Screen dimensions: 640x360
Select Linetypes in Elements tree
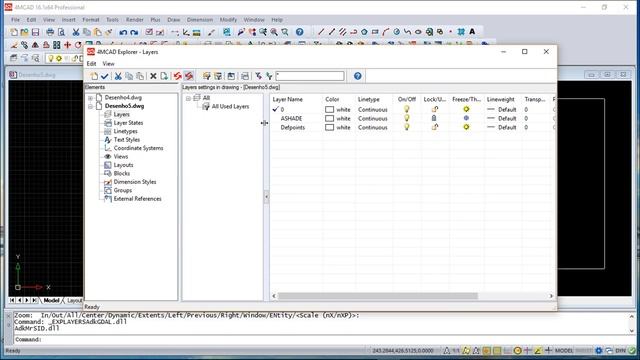pyautogui.click(x=125, y=131)
